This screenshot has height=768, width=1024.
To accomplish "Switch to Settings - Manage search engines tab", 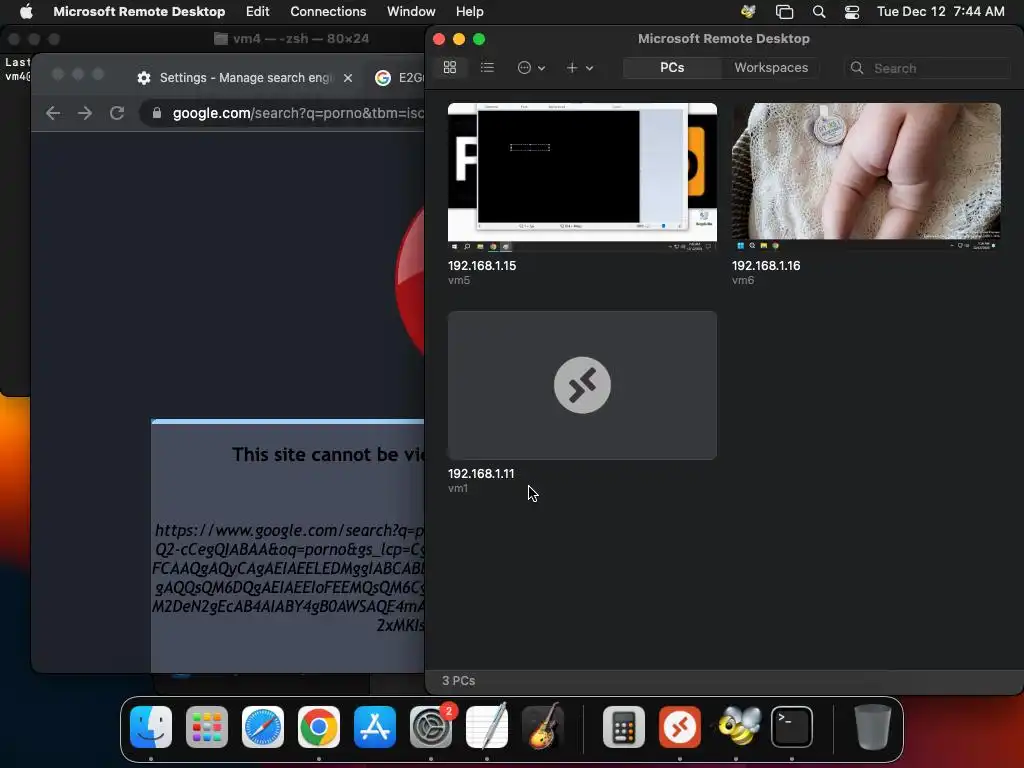I will click(246, 78).
